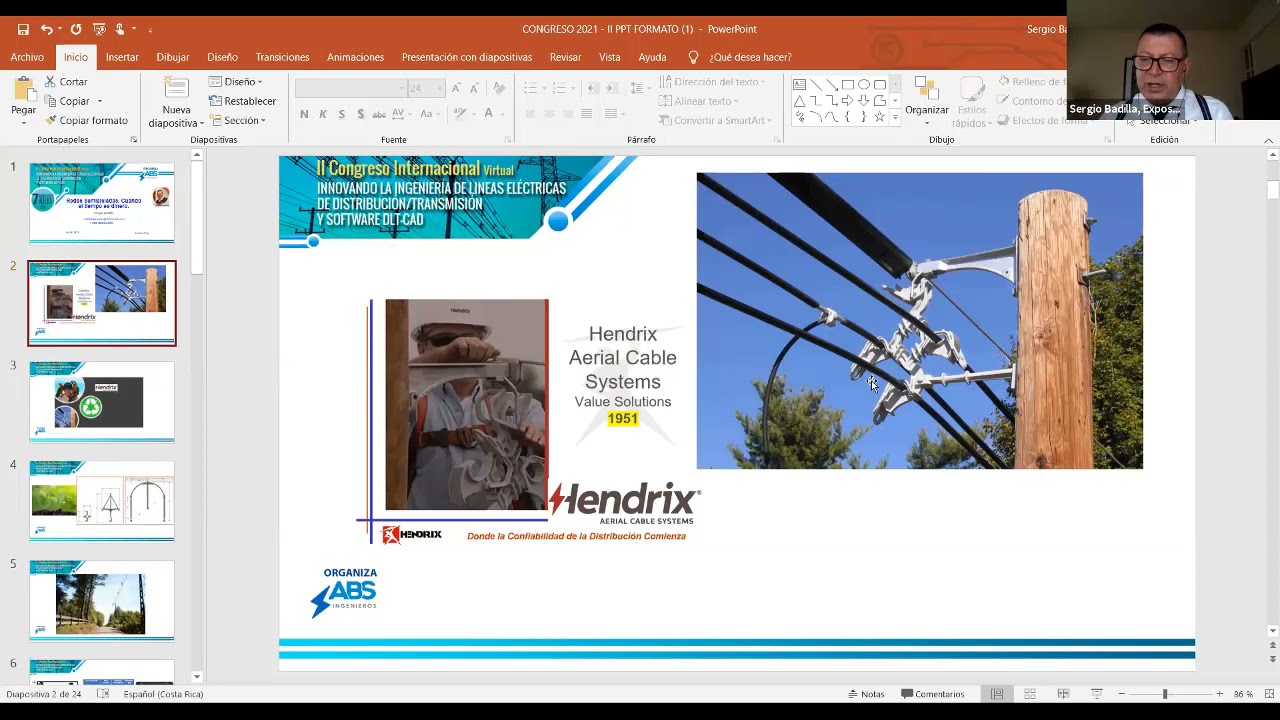Screen dimensions: 1280x720
Task: Click the 86 % zoom level
Action: [x=1243, y=694]
